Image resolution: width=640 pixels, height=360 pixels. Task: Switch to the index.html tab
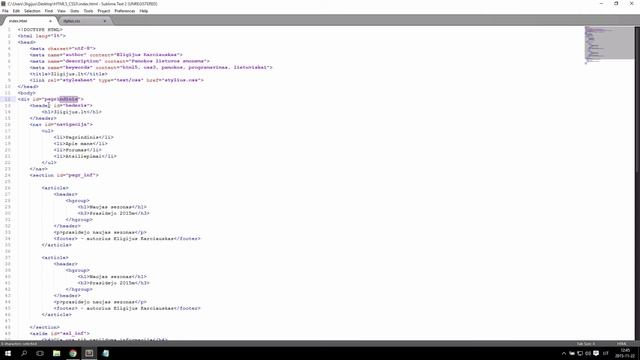[29, 21]
